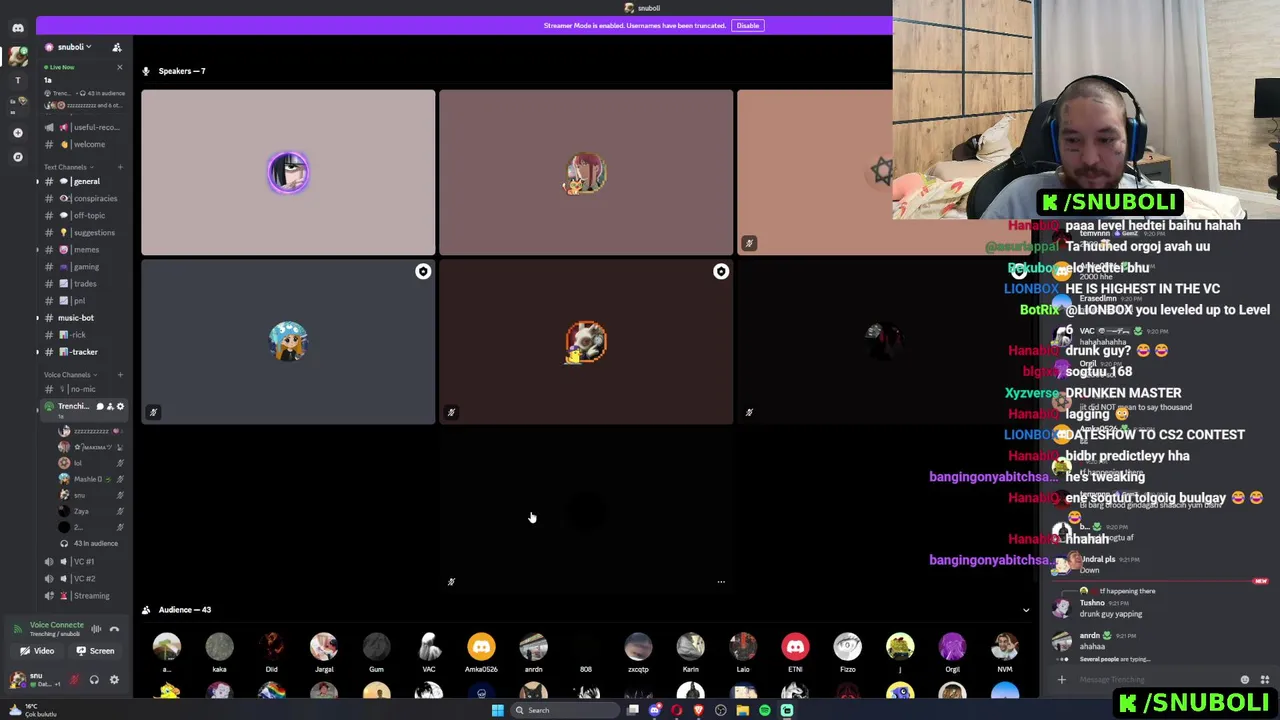Open the trades channel
The width and height of the screenshot is (1280, 720).
point(84,283)
